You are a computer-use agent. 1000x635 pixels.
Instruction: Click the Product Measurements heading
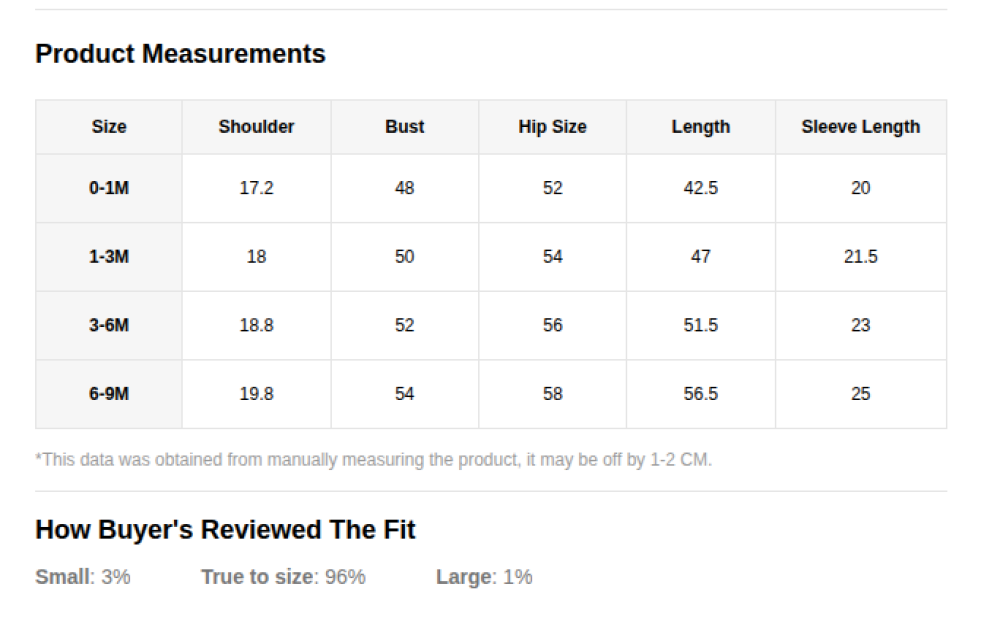click(180, 54)
